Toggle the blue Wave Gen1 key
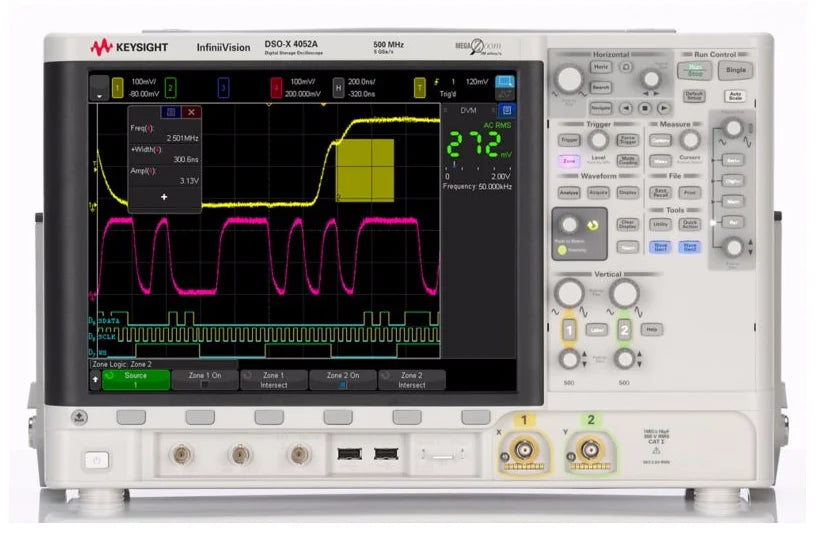This screenshot has height=539, width=831. click(660, 247)
